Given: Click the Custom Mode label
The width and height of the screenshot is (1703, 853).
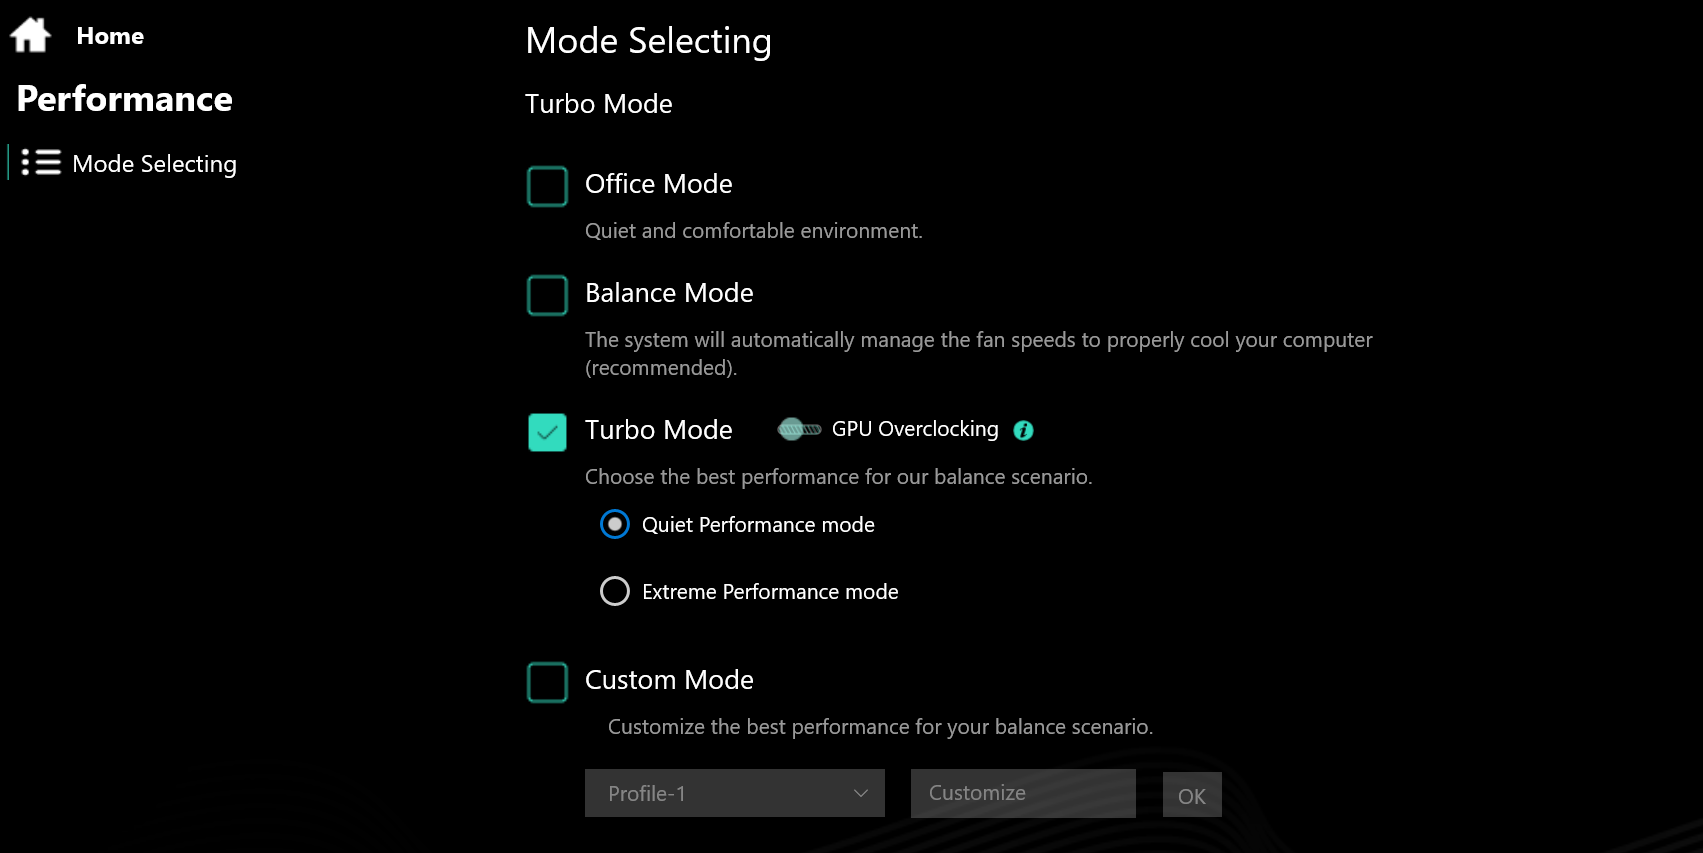Looking at the screenshot, I should coord(669,680).
